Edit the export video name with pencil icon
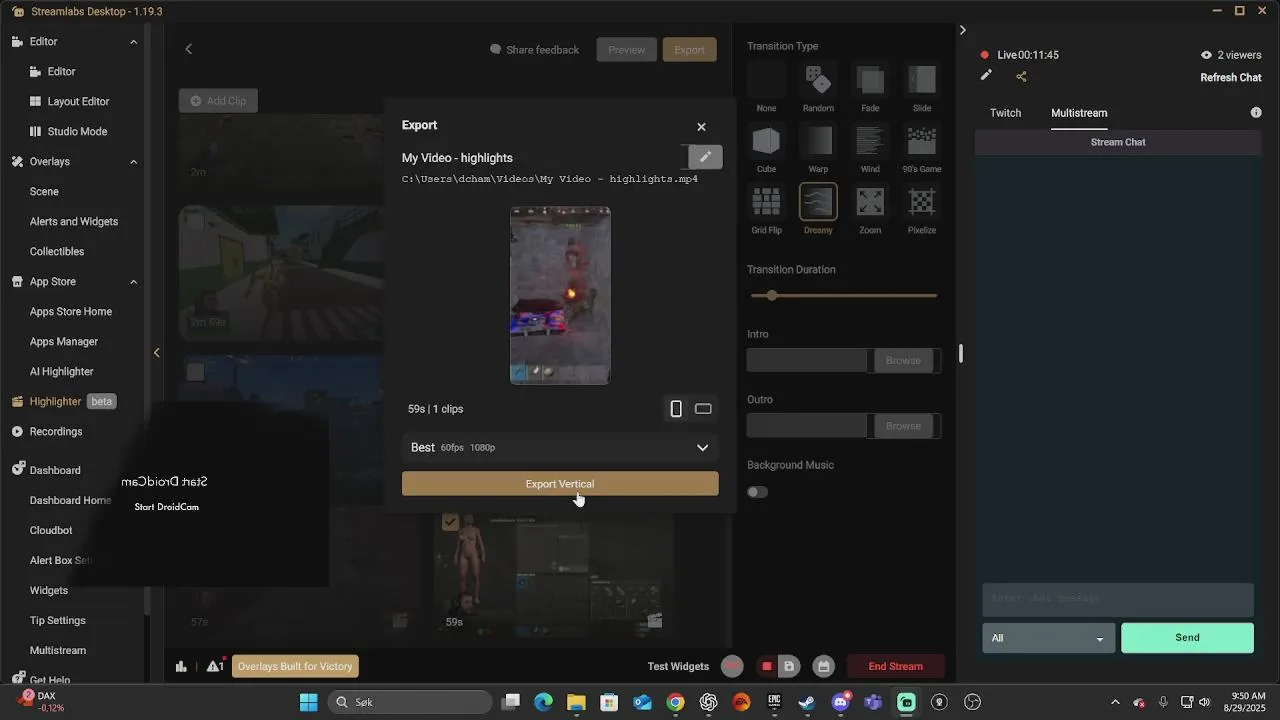 (705, 157)
